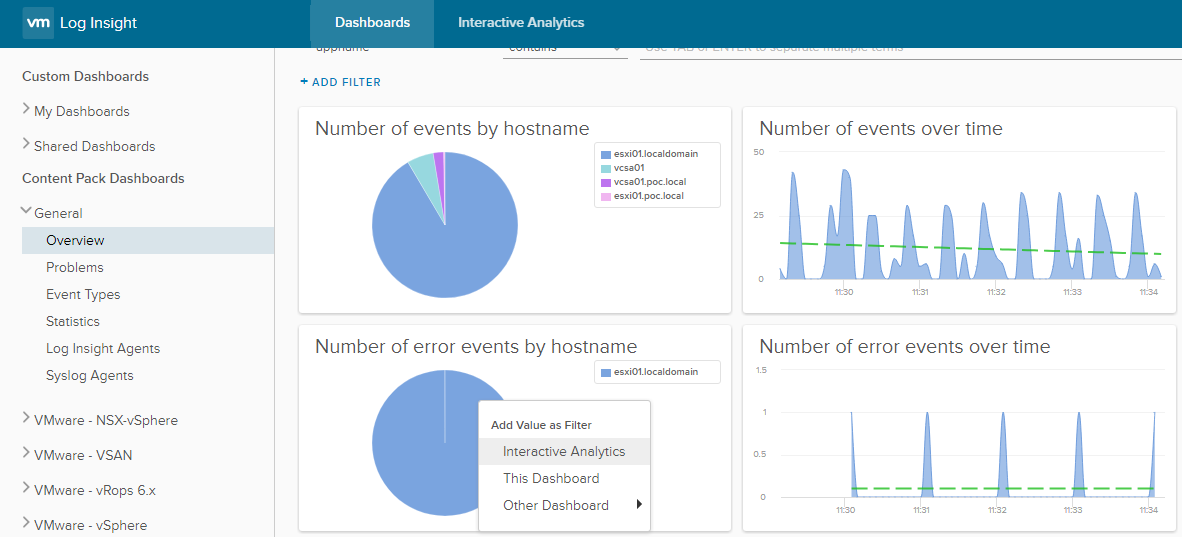Image resolution: width=1182 pixels, height=537 pixels.
Task: Click the 11:30 label in events over time chart
Action: 844,291
